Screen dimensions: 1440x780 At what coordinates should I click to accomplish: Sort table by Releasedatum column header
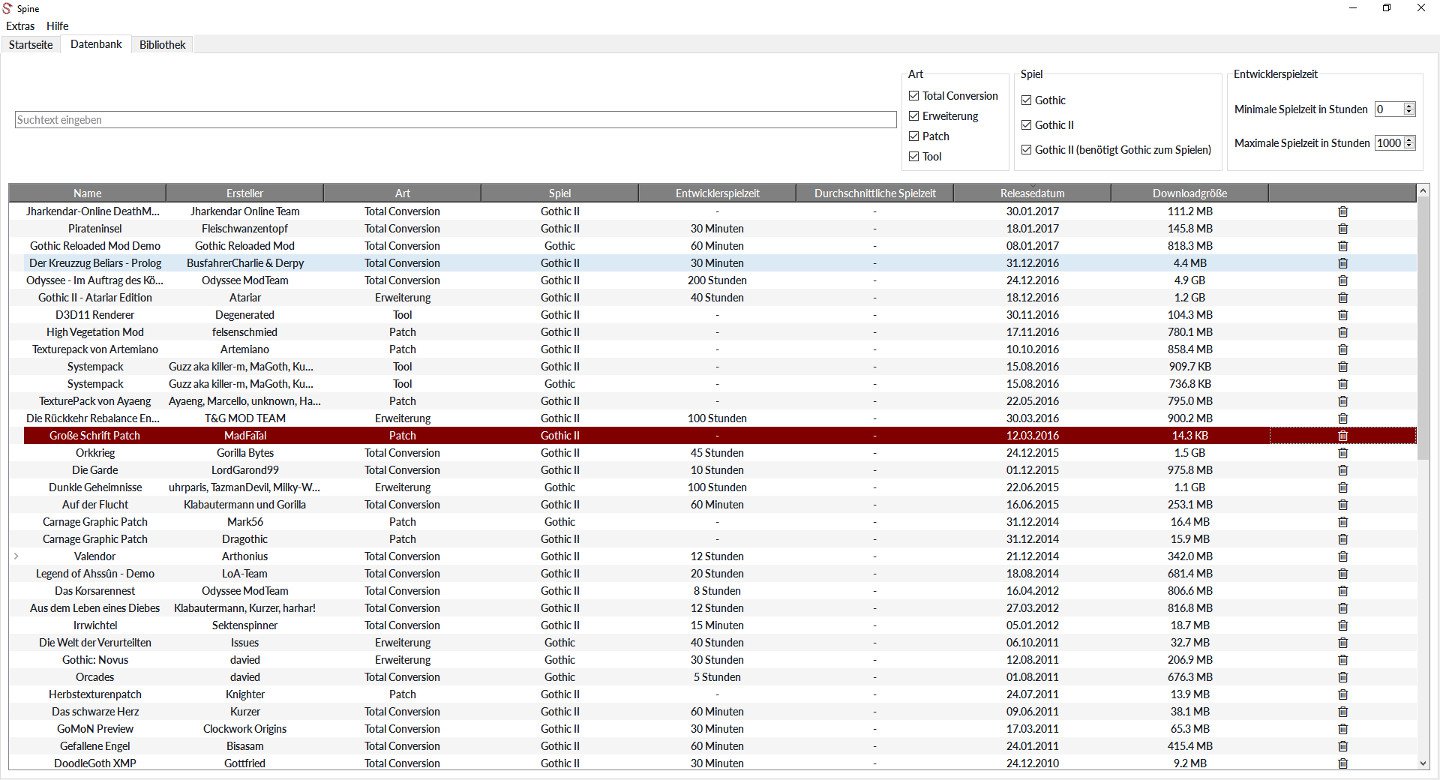coord(1031,193)
